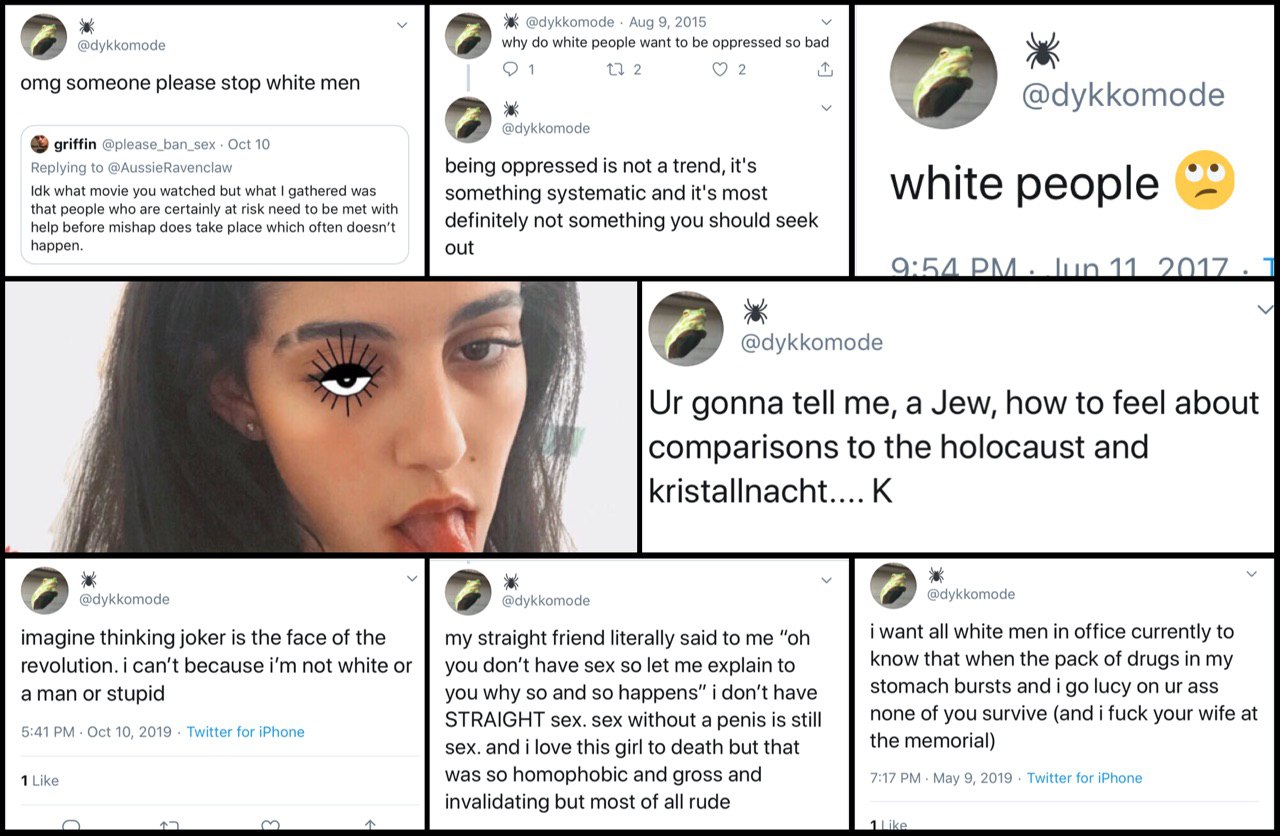Image resolution: width=1280 pixels, height=836 pixels.
Task: Open chevron menu on 'omg someone please stop' tweet
Action: pos(402,25)
